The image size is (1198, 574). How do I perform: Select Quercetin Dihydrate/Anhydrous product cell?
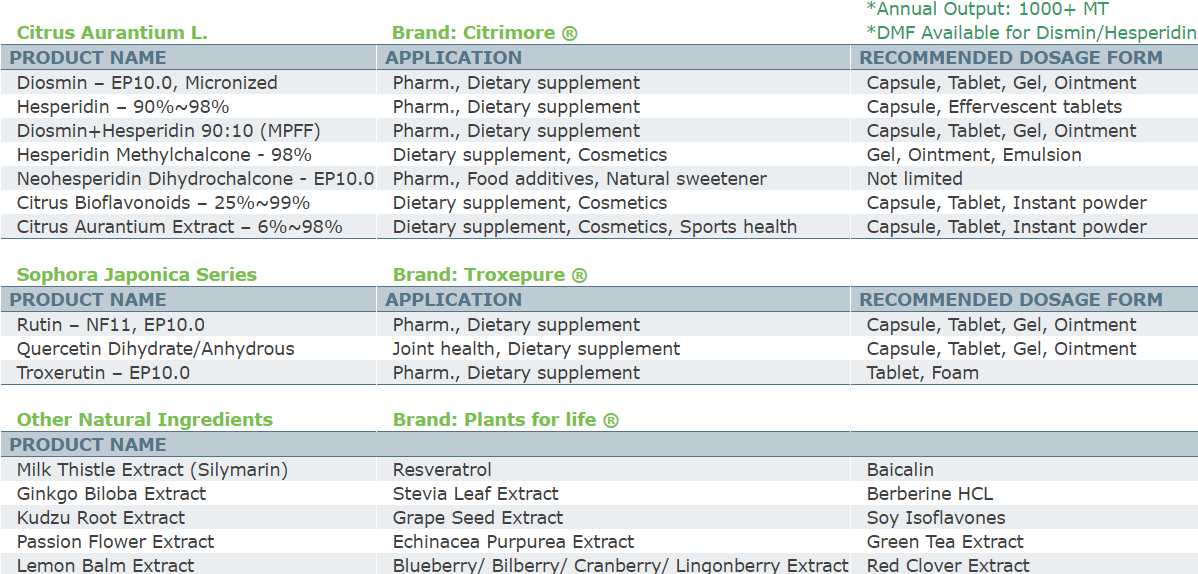tap(156, 349)
